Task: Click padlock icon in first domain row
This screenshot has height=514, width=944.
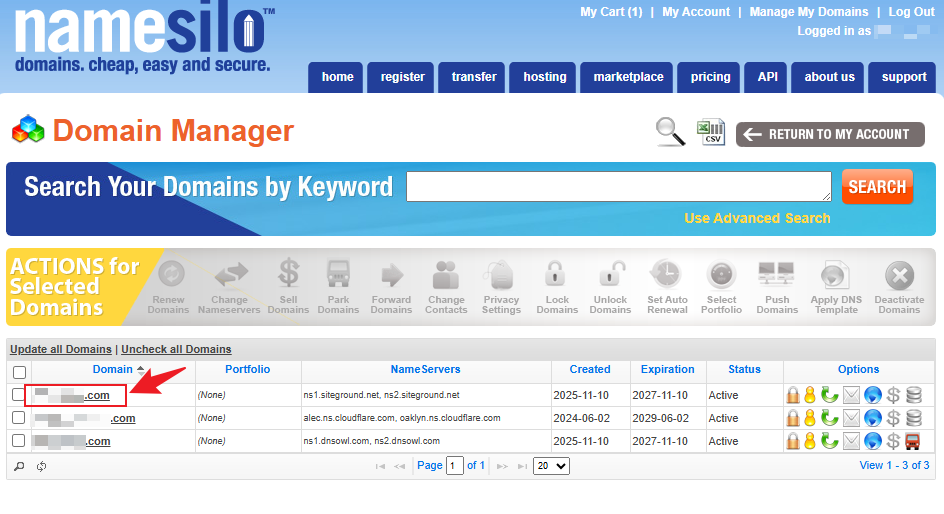Action: point(793,395)
